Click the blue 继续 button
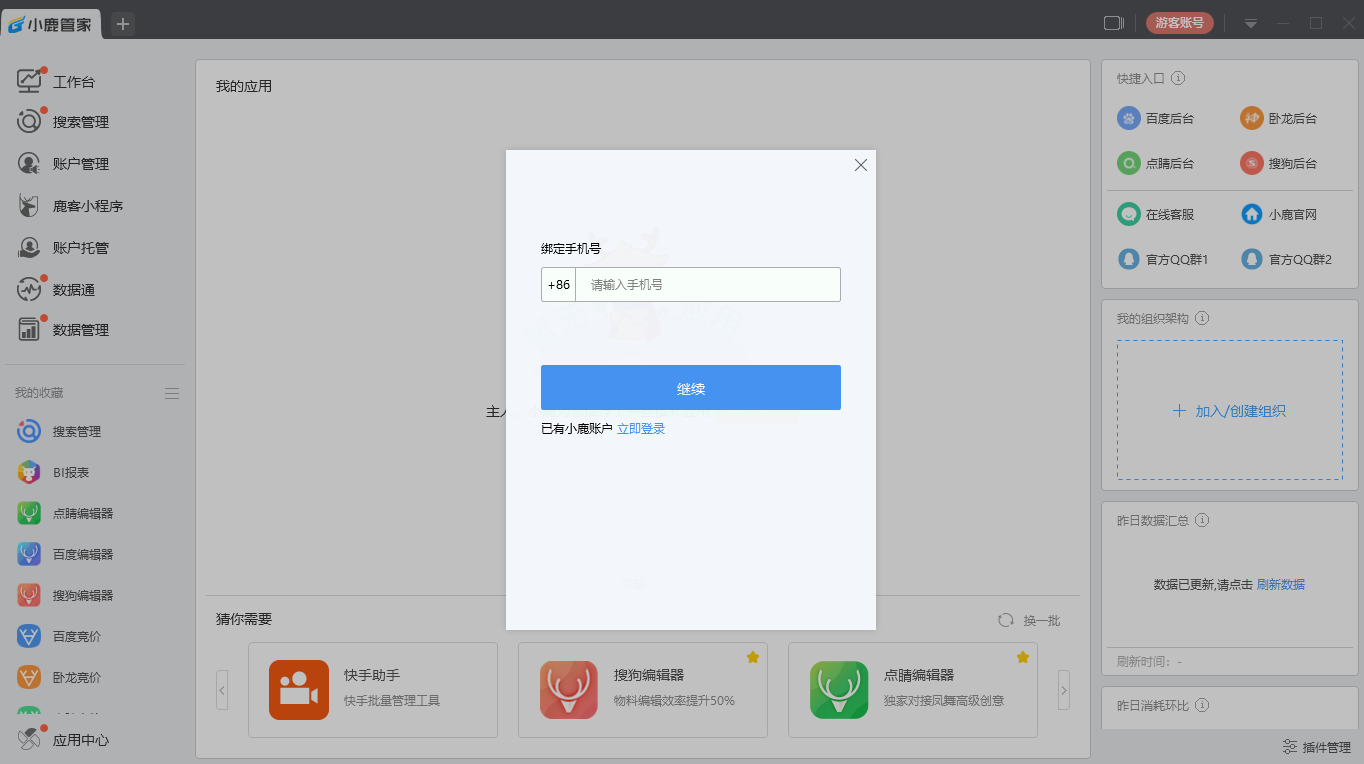This screenshot has width=1364, height=764. [691, 388]
